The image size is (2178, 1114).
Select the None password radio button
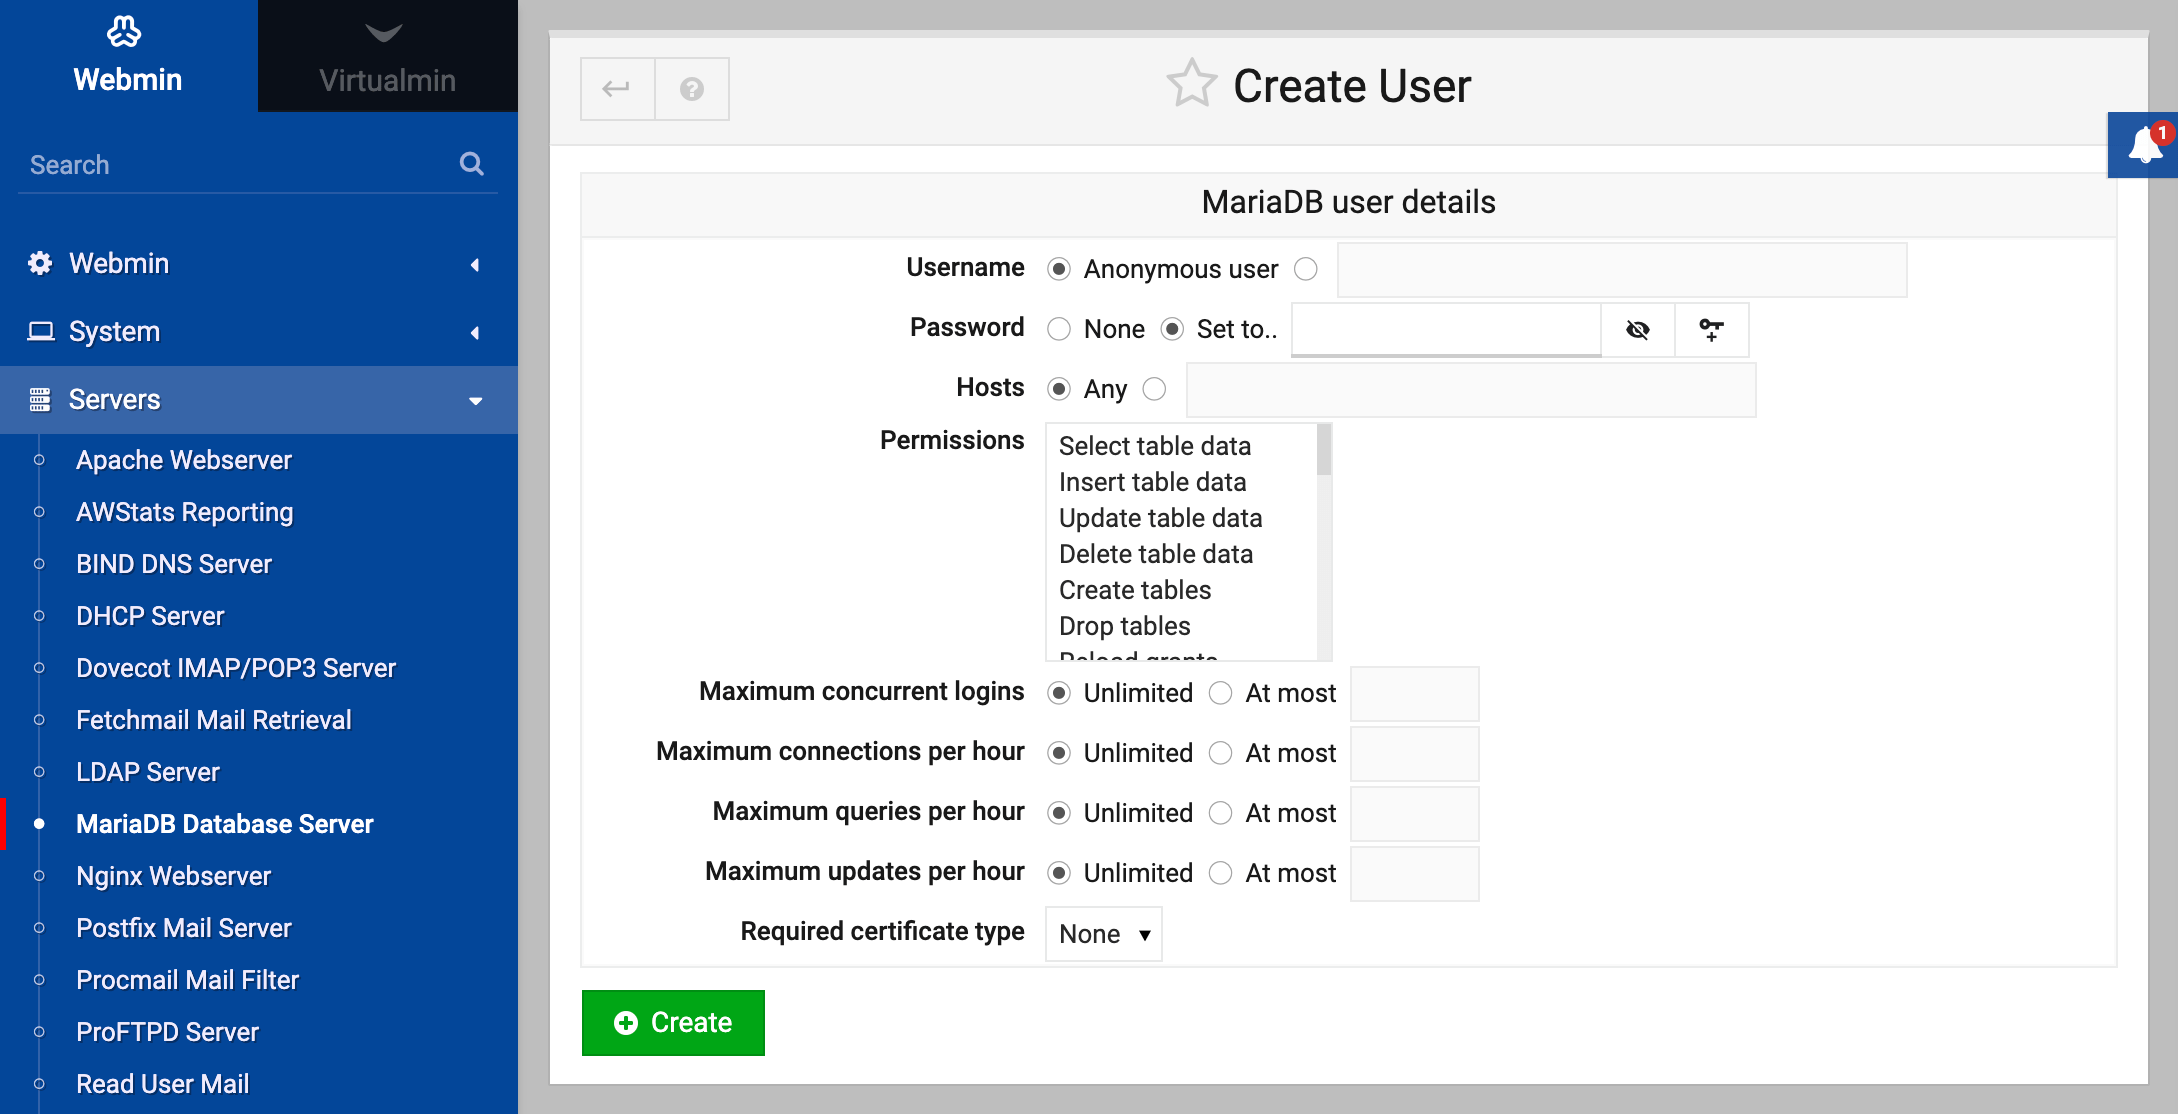point(1059,329)
